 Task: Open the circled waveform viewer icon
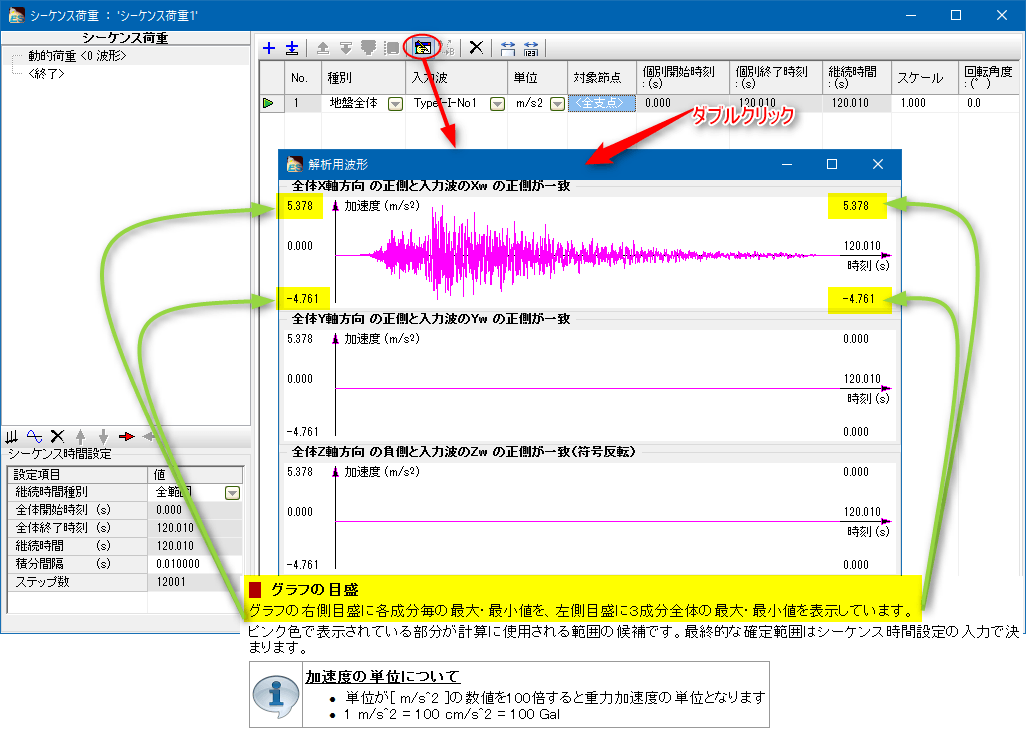point(423,47)
